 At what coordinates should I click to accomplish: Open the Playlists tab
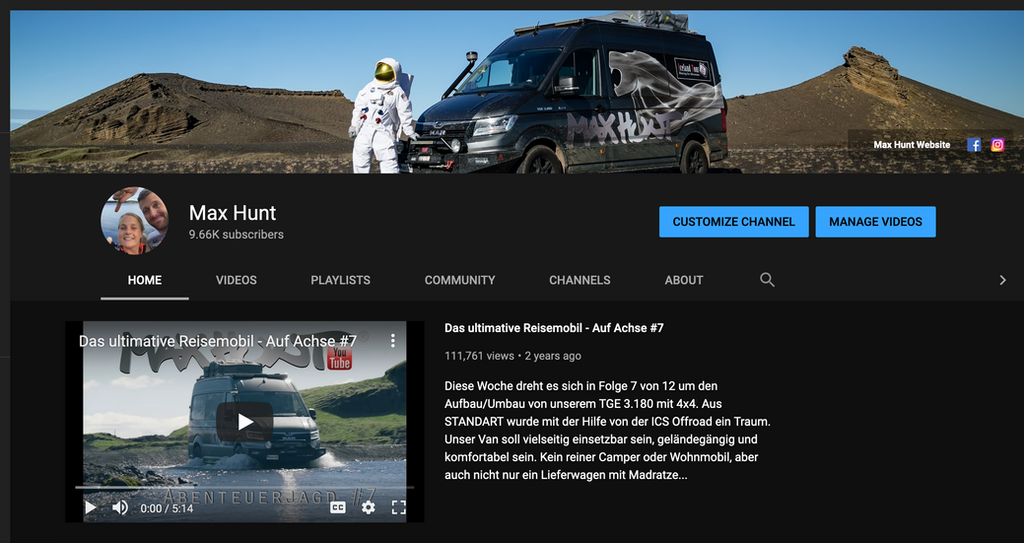click(x=340, y=280)
